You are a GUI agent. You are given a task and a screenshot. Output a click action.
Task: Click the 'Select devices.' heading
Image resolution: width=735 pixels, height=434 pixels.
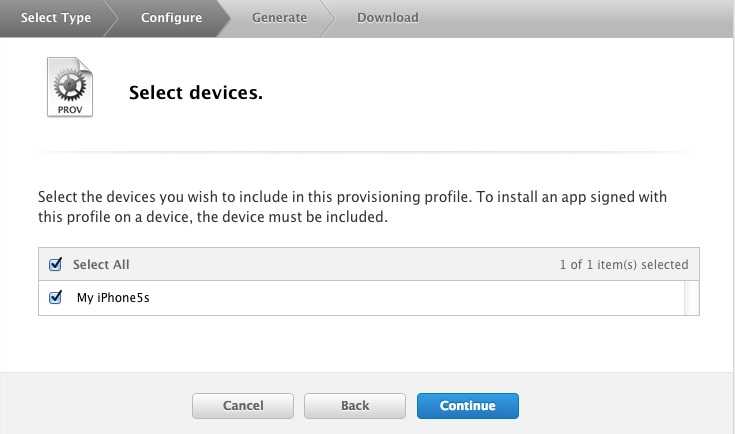[196, 93]
